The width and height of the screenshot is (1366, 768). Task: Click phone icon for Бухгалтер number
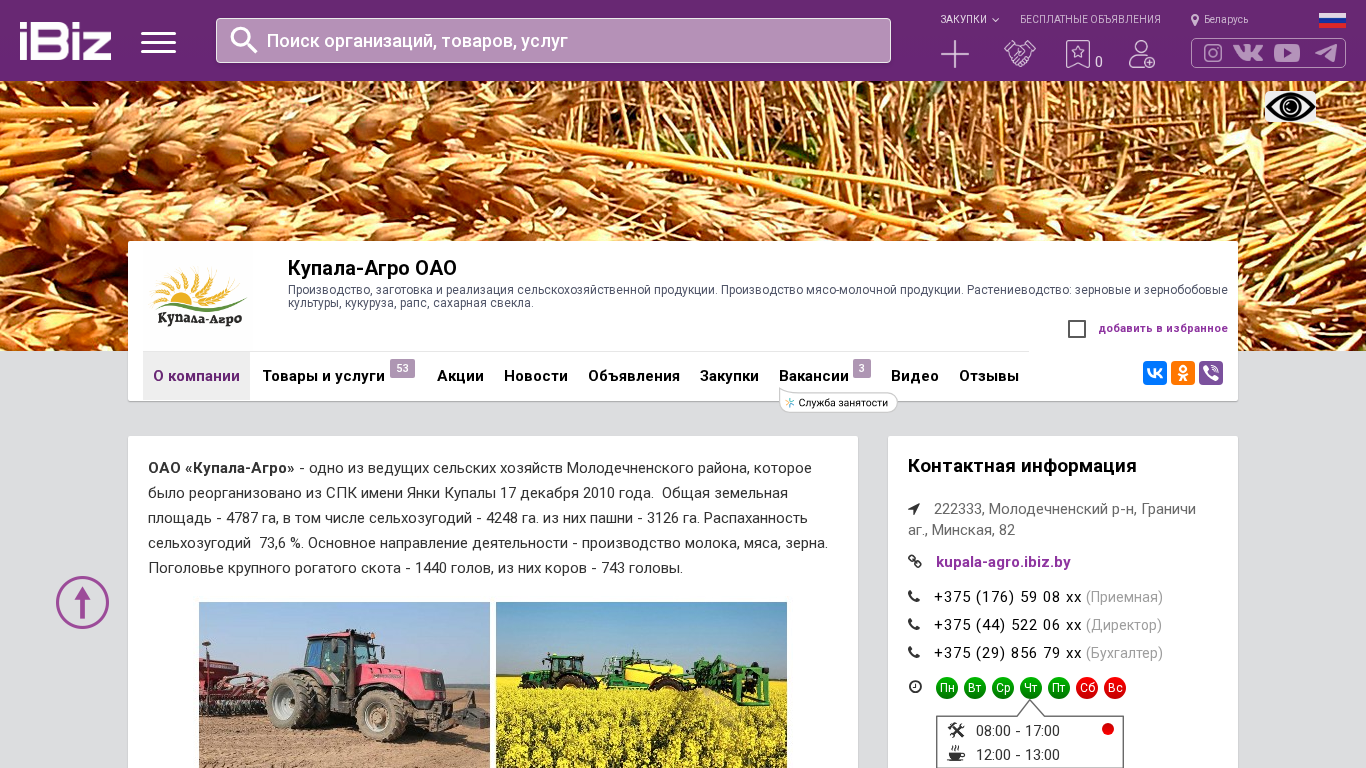click(x=914, y=653)
